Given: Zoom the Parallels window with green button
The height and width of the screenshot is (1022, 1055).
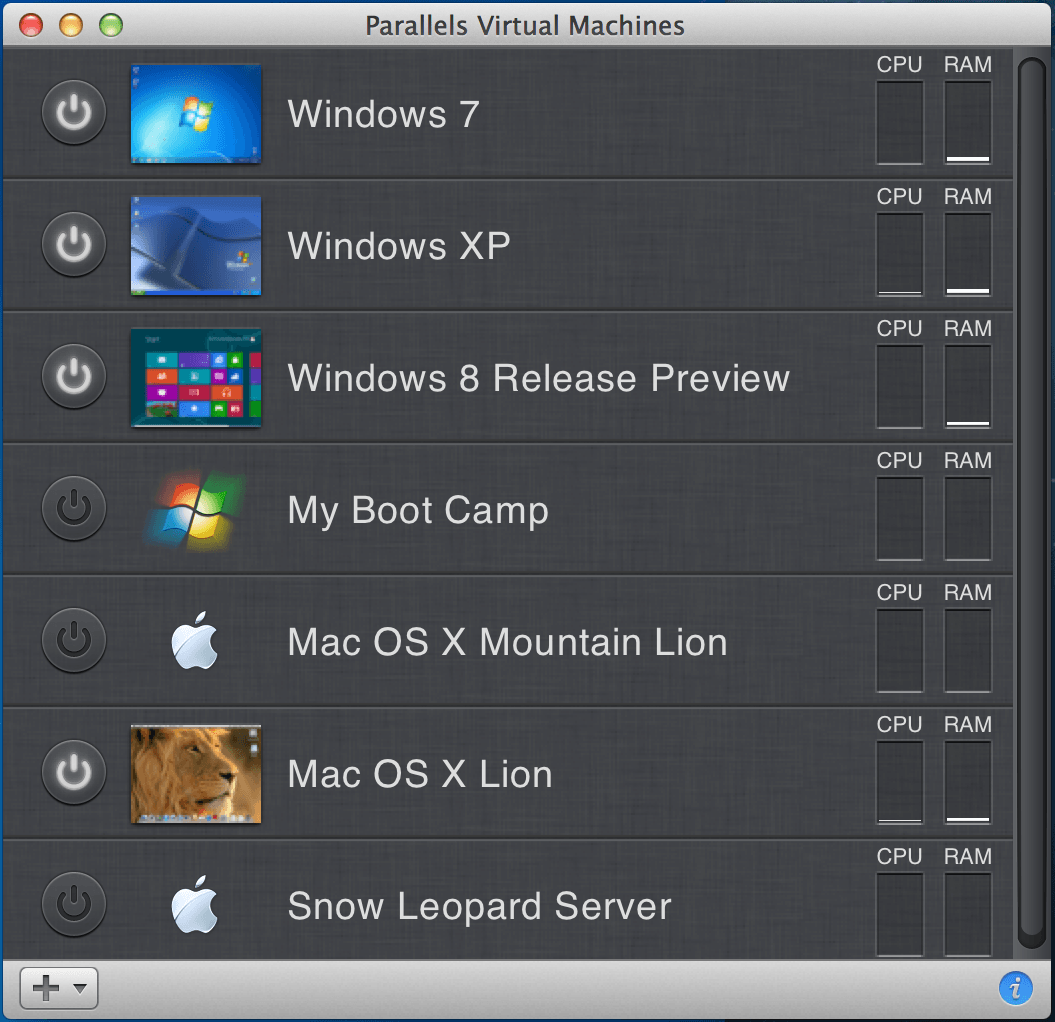Looking at the screenshot, I should pyautogui.click(x=111, y=25).
